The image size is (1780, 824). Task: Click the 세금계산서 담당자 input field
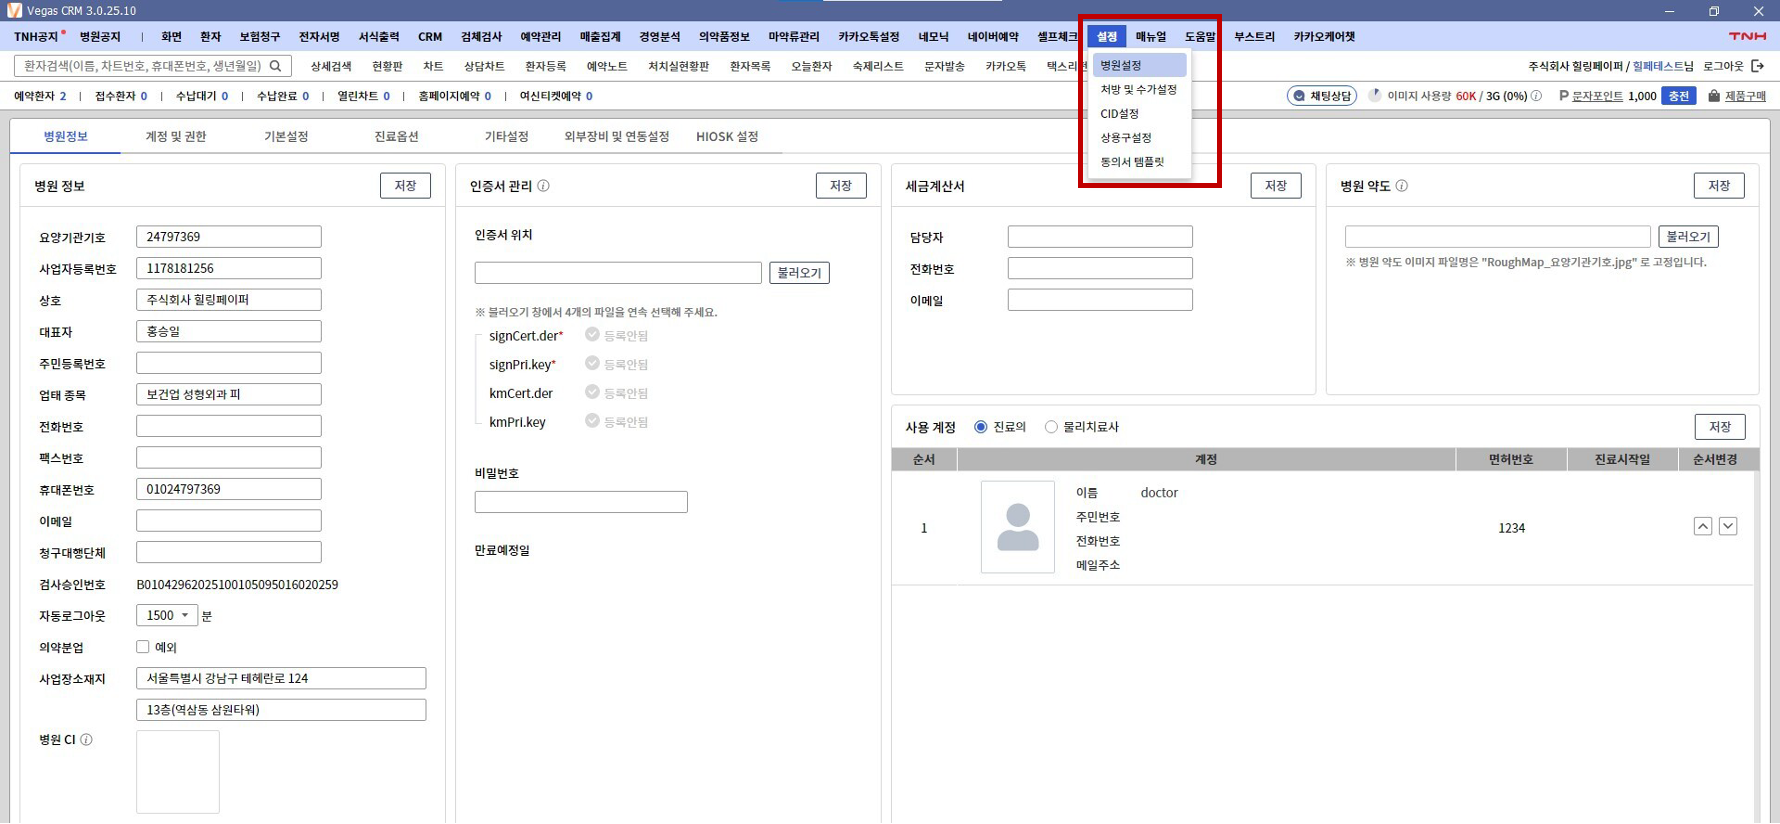point(1100,237)
